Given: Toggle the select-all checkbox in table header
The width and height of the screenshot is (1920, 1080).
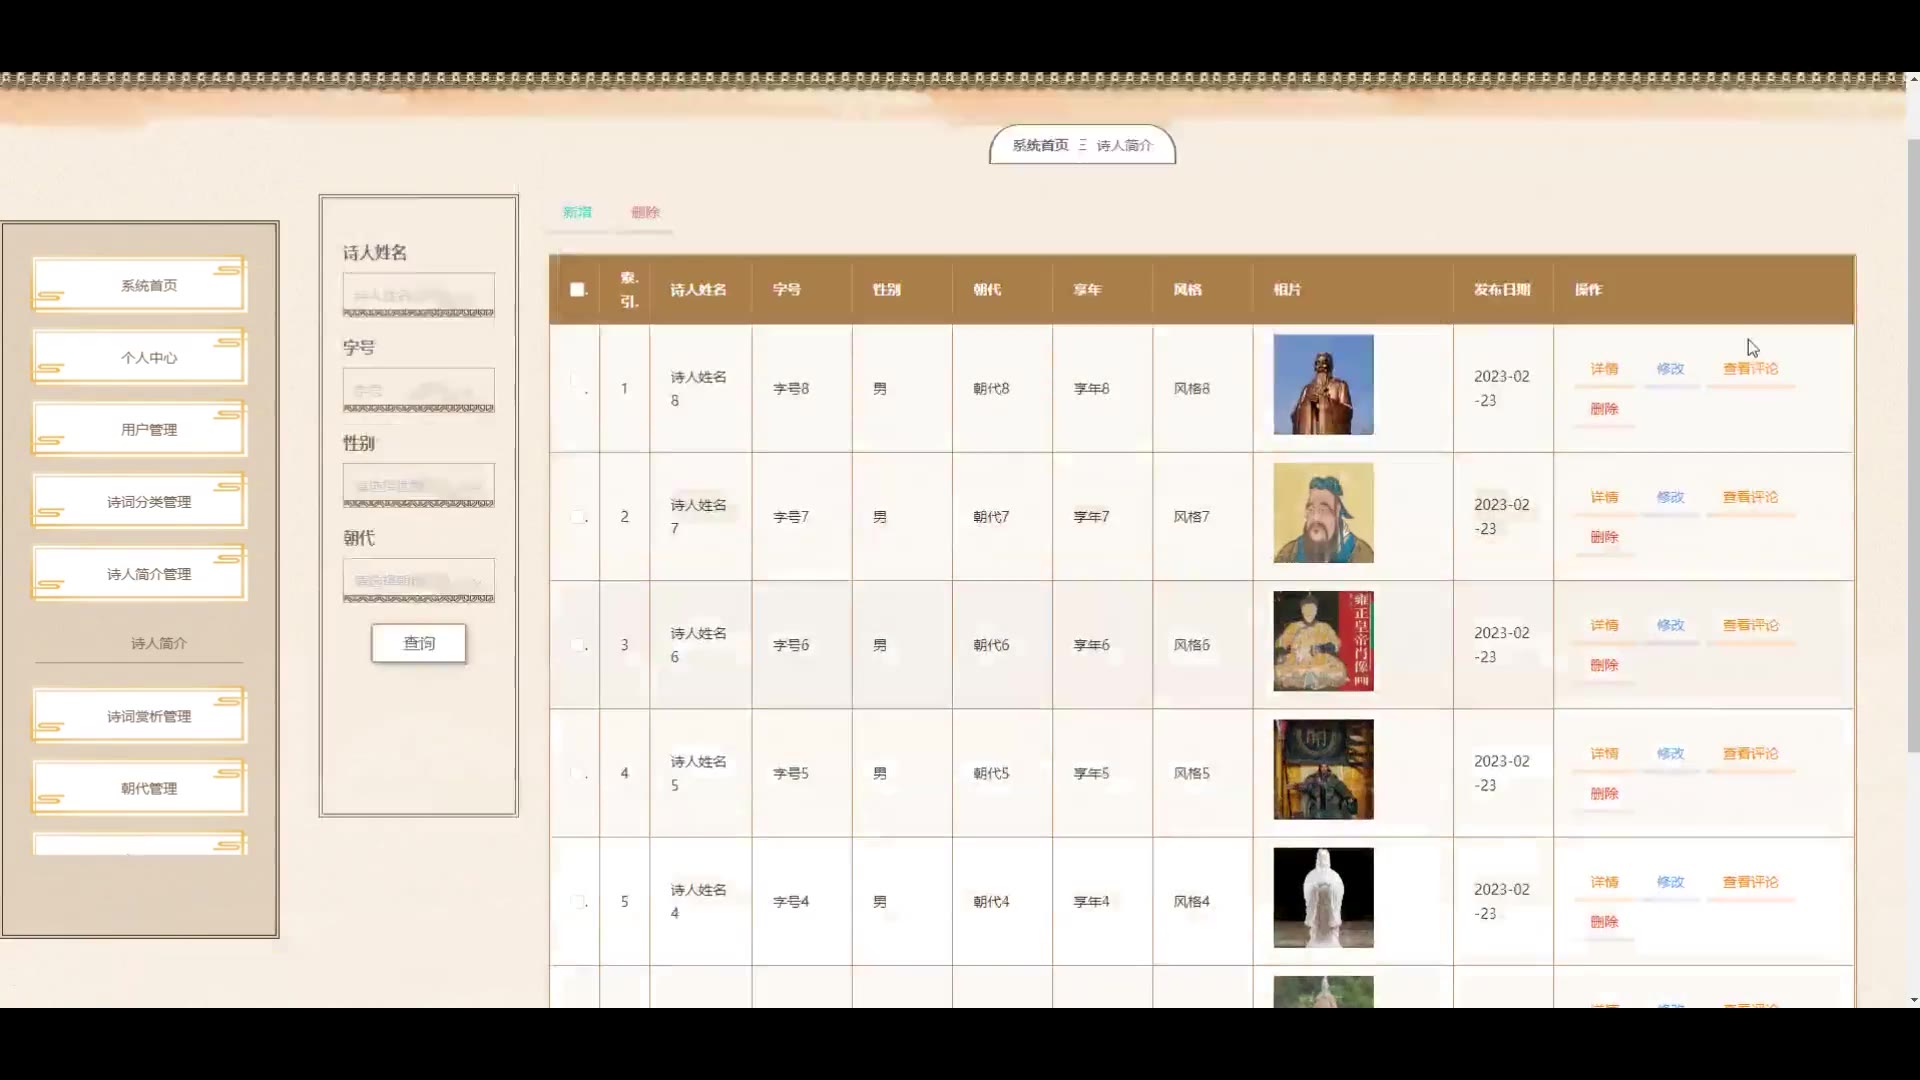Looking at the screenshot, I should [x=577, y=289].
